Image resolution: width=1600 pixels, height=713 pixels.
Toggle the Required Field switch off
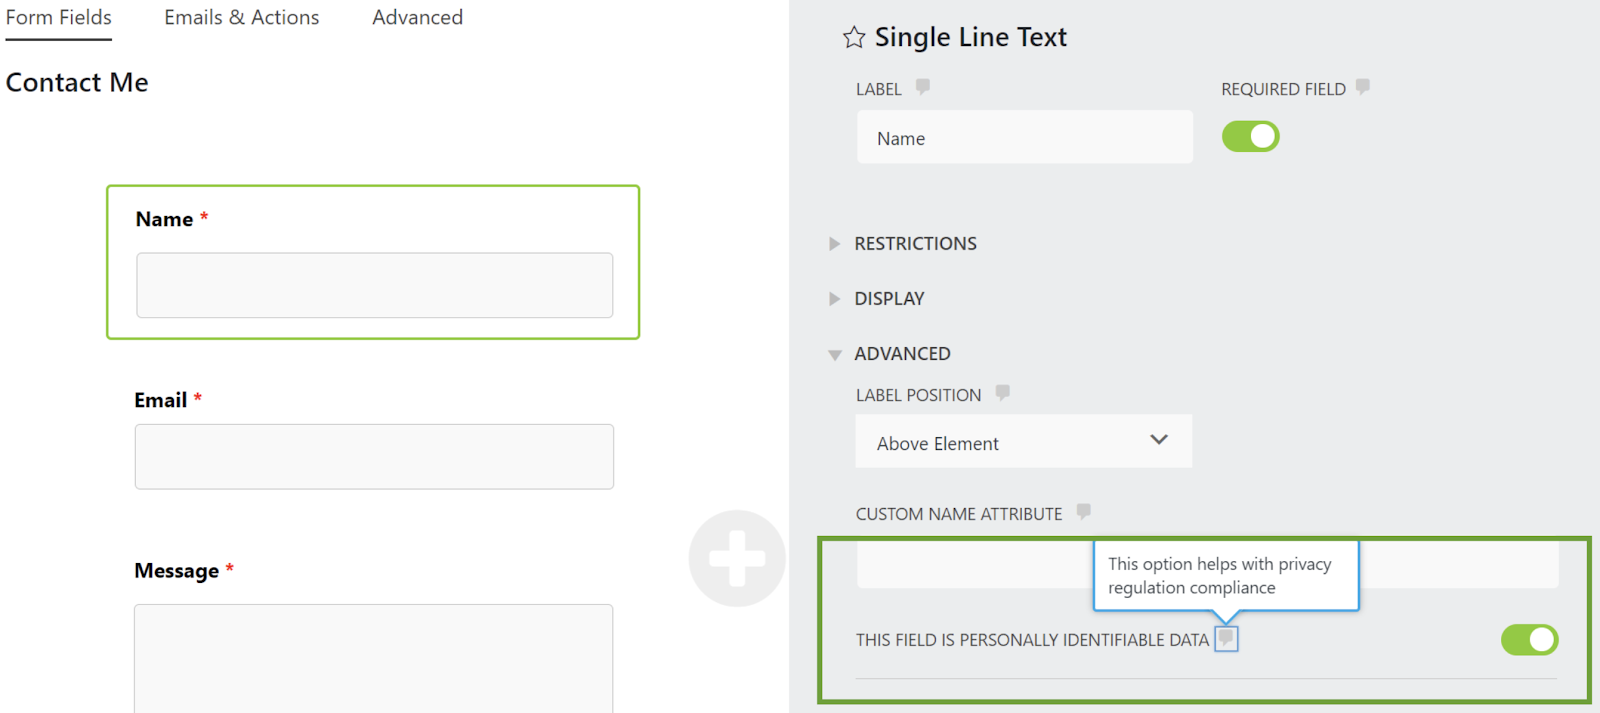point(1250,137)
